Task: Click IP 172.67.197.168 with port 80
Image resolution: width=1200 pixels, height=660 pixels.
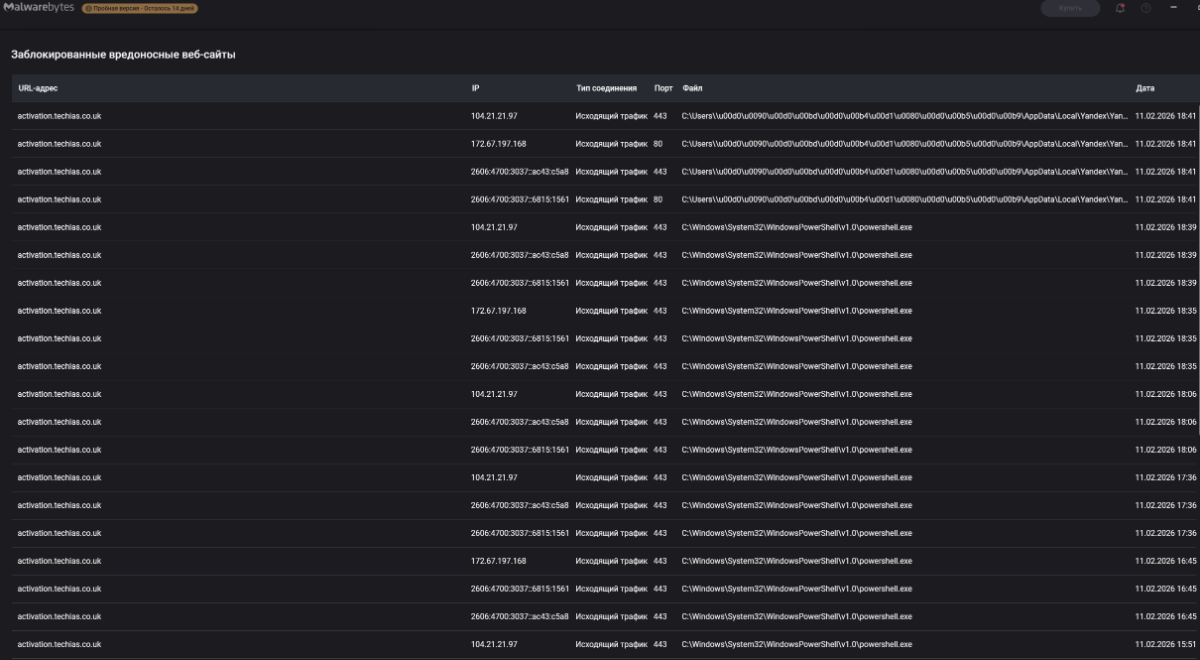Action: pyautogui.click(x=498, y=144)
